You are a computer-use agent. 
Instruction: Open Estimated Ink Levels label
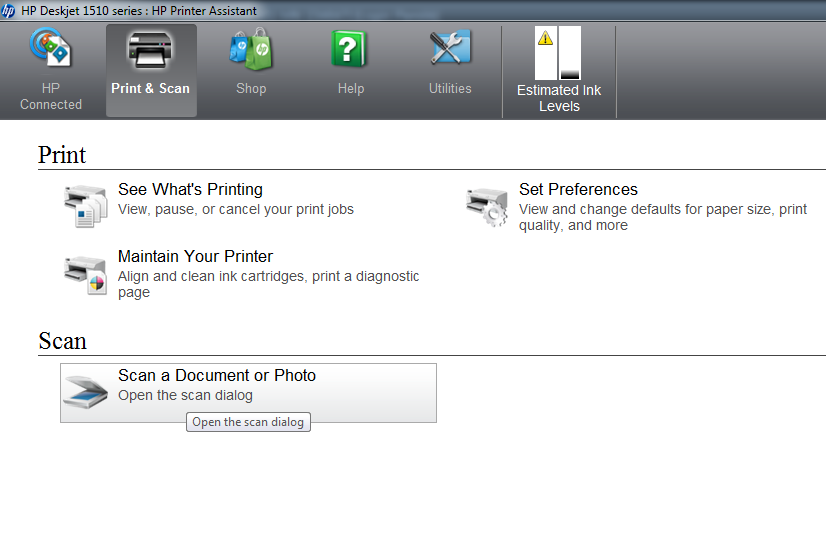[x=559, y=98]
